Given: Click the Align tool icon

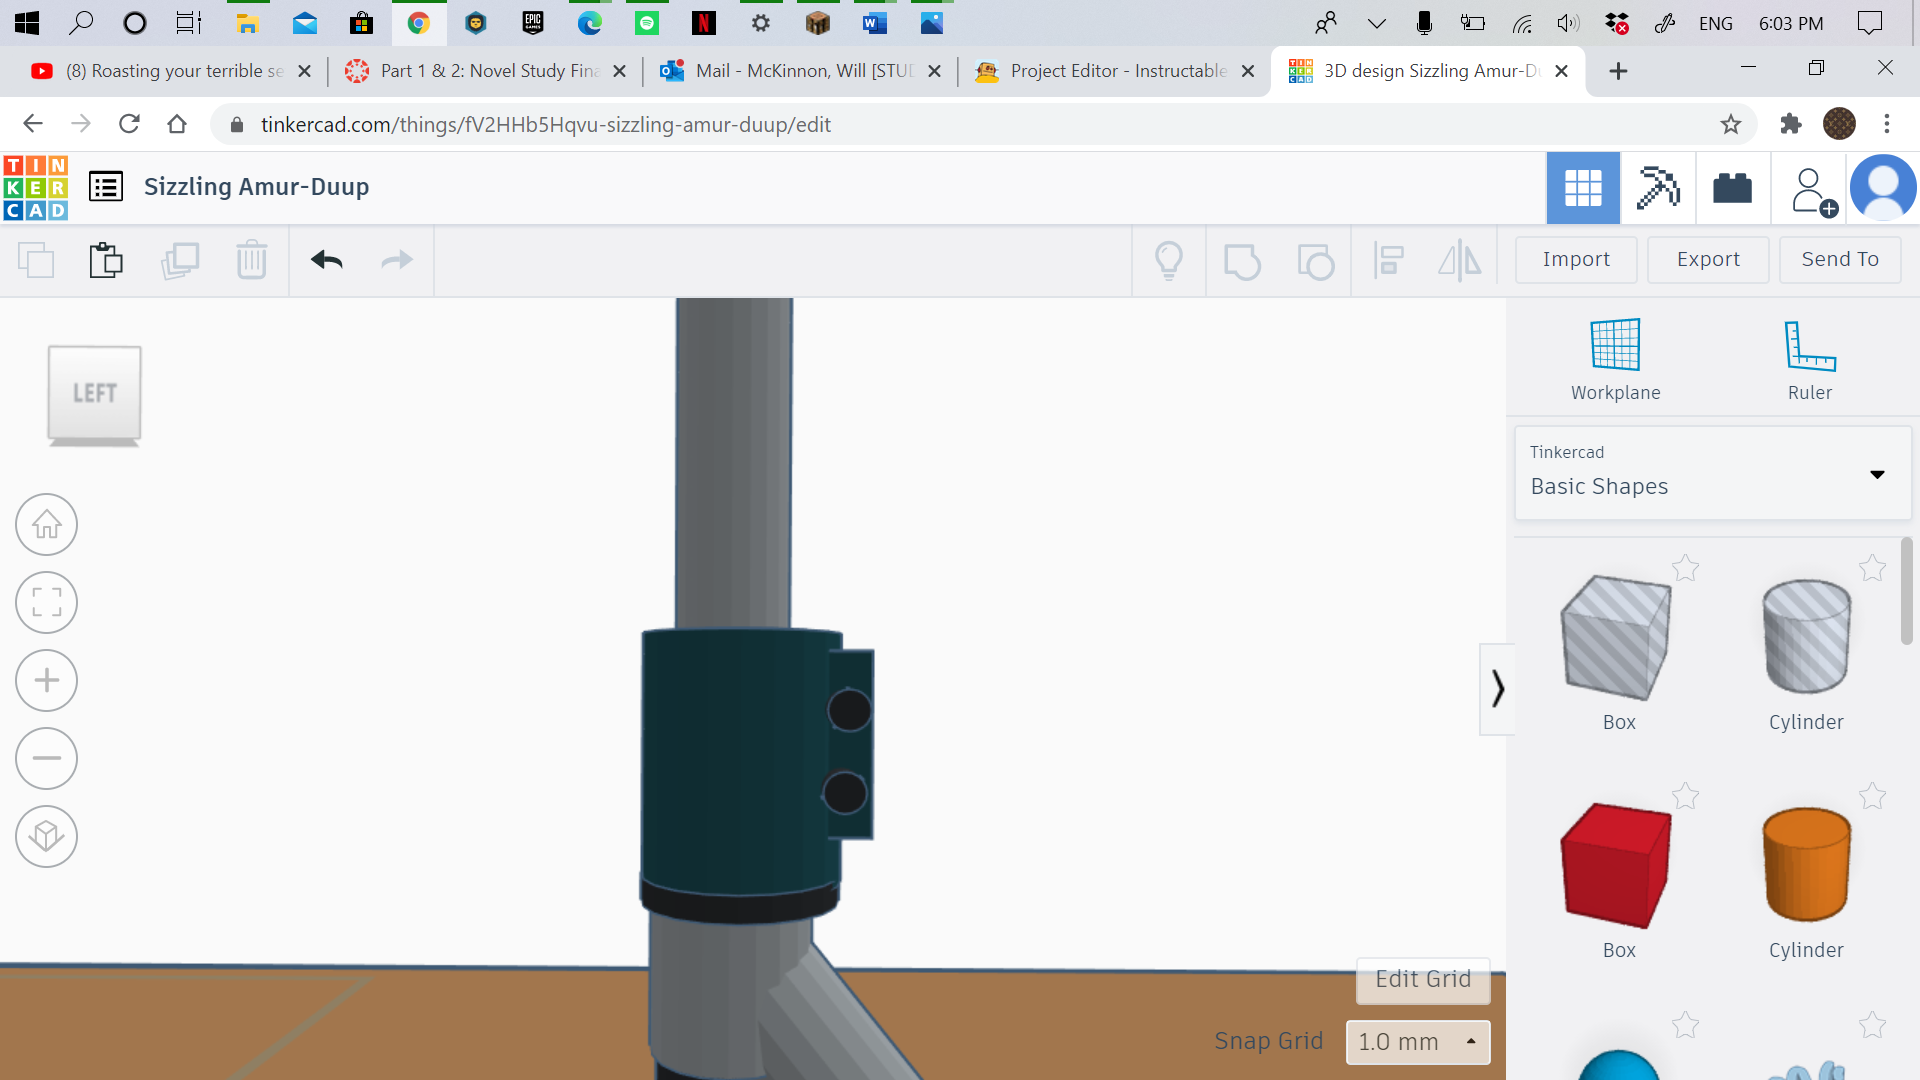Looking at the screenshot, I should coord(1389,260).
